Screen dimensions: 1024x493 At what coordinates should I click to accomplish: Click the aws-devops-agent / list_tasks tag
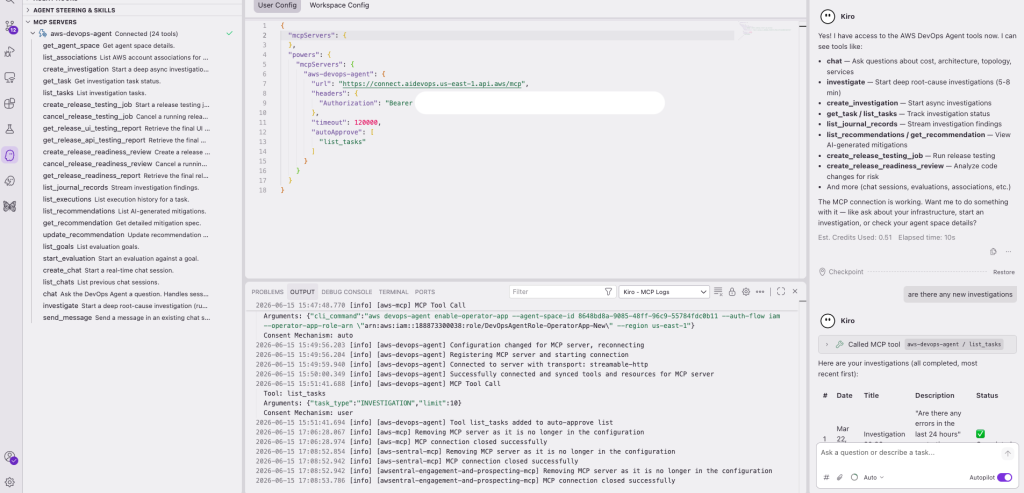953,344
